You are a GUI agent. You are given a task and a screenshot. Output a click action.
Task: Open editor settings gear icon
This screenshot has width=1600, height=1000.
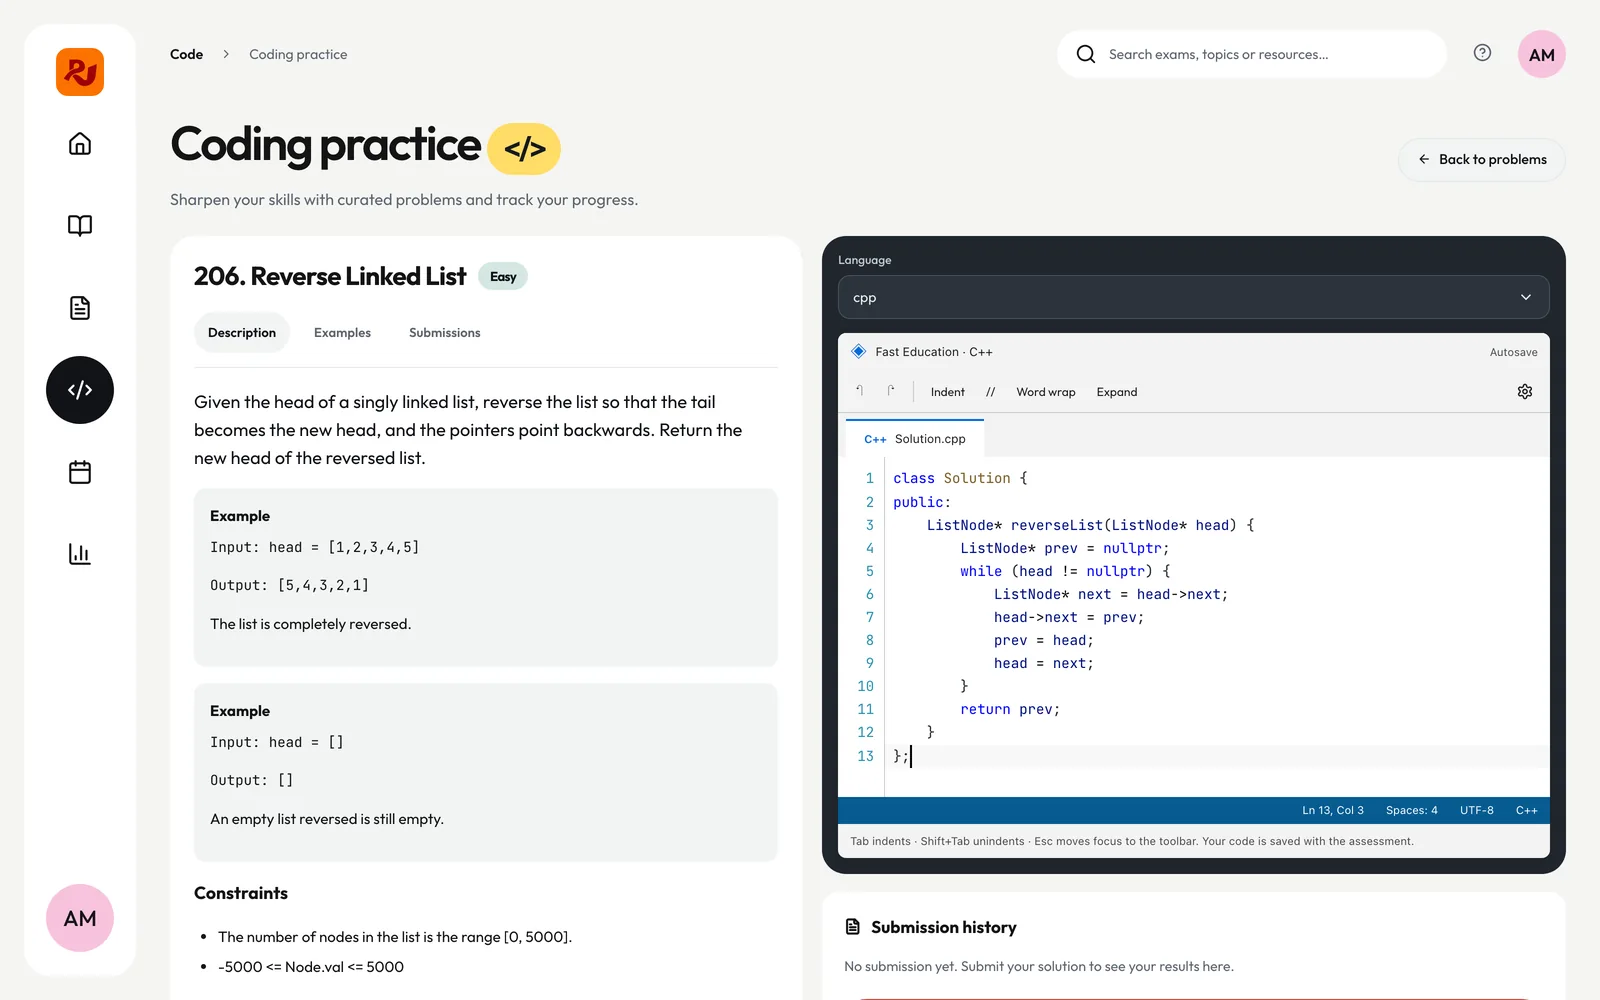coord(1525,392)
